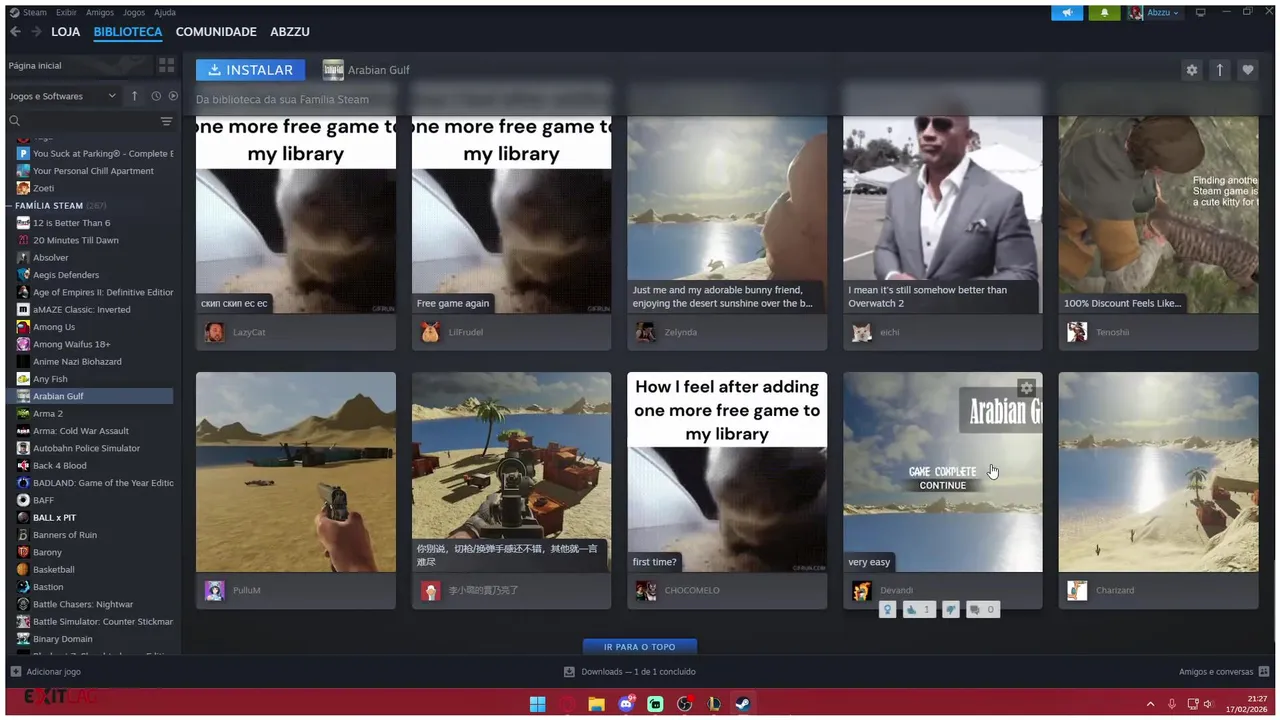The width and height of the screenshot is (1280, 720).
Task: Click the sort arrow beside Jogos e Softwares
Action: click(135, 96)
